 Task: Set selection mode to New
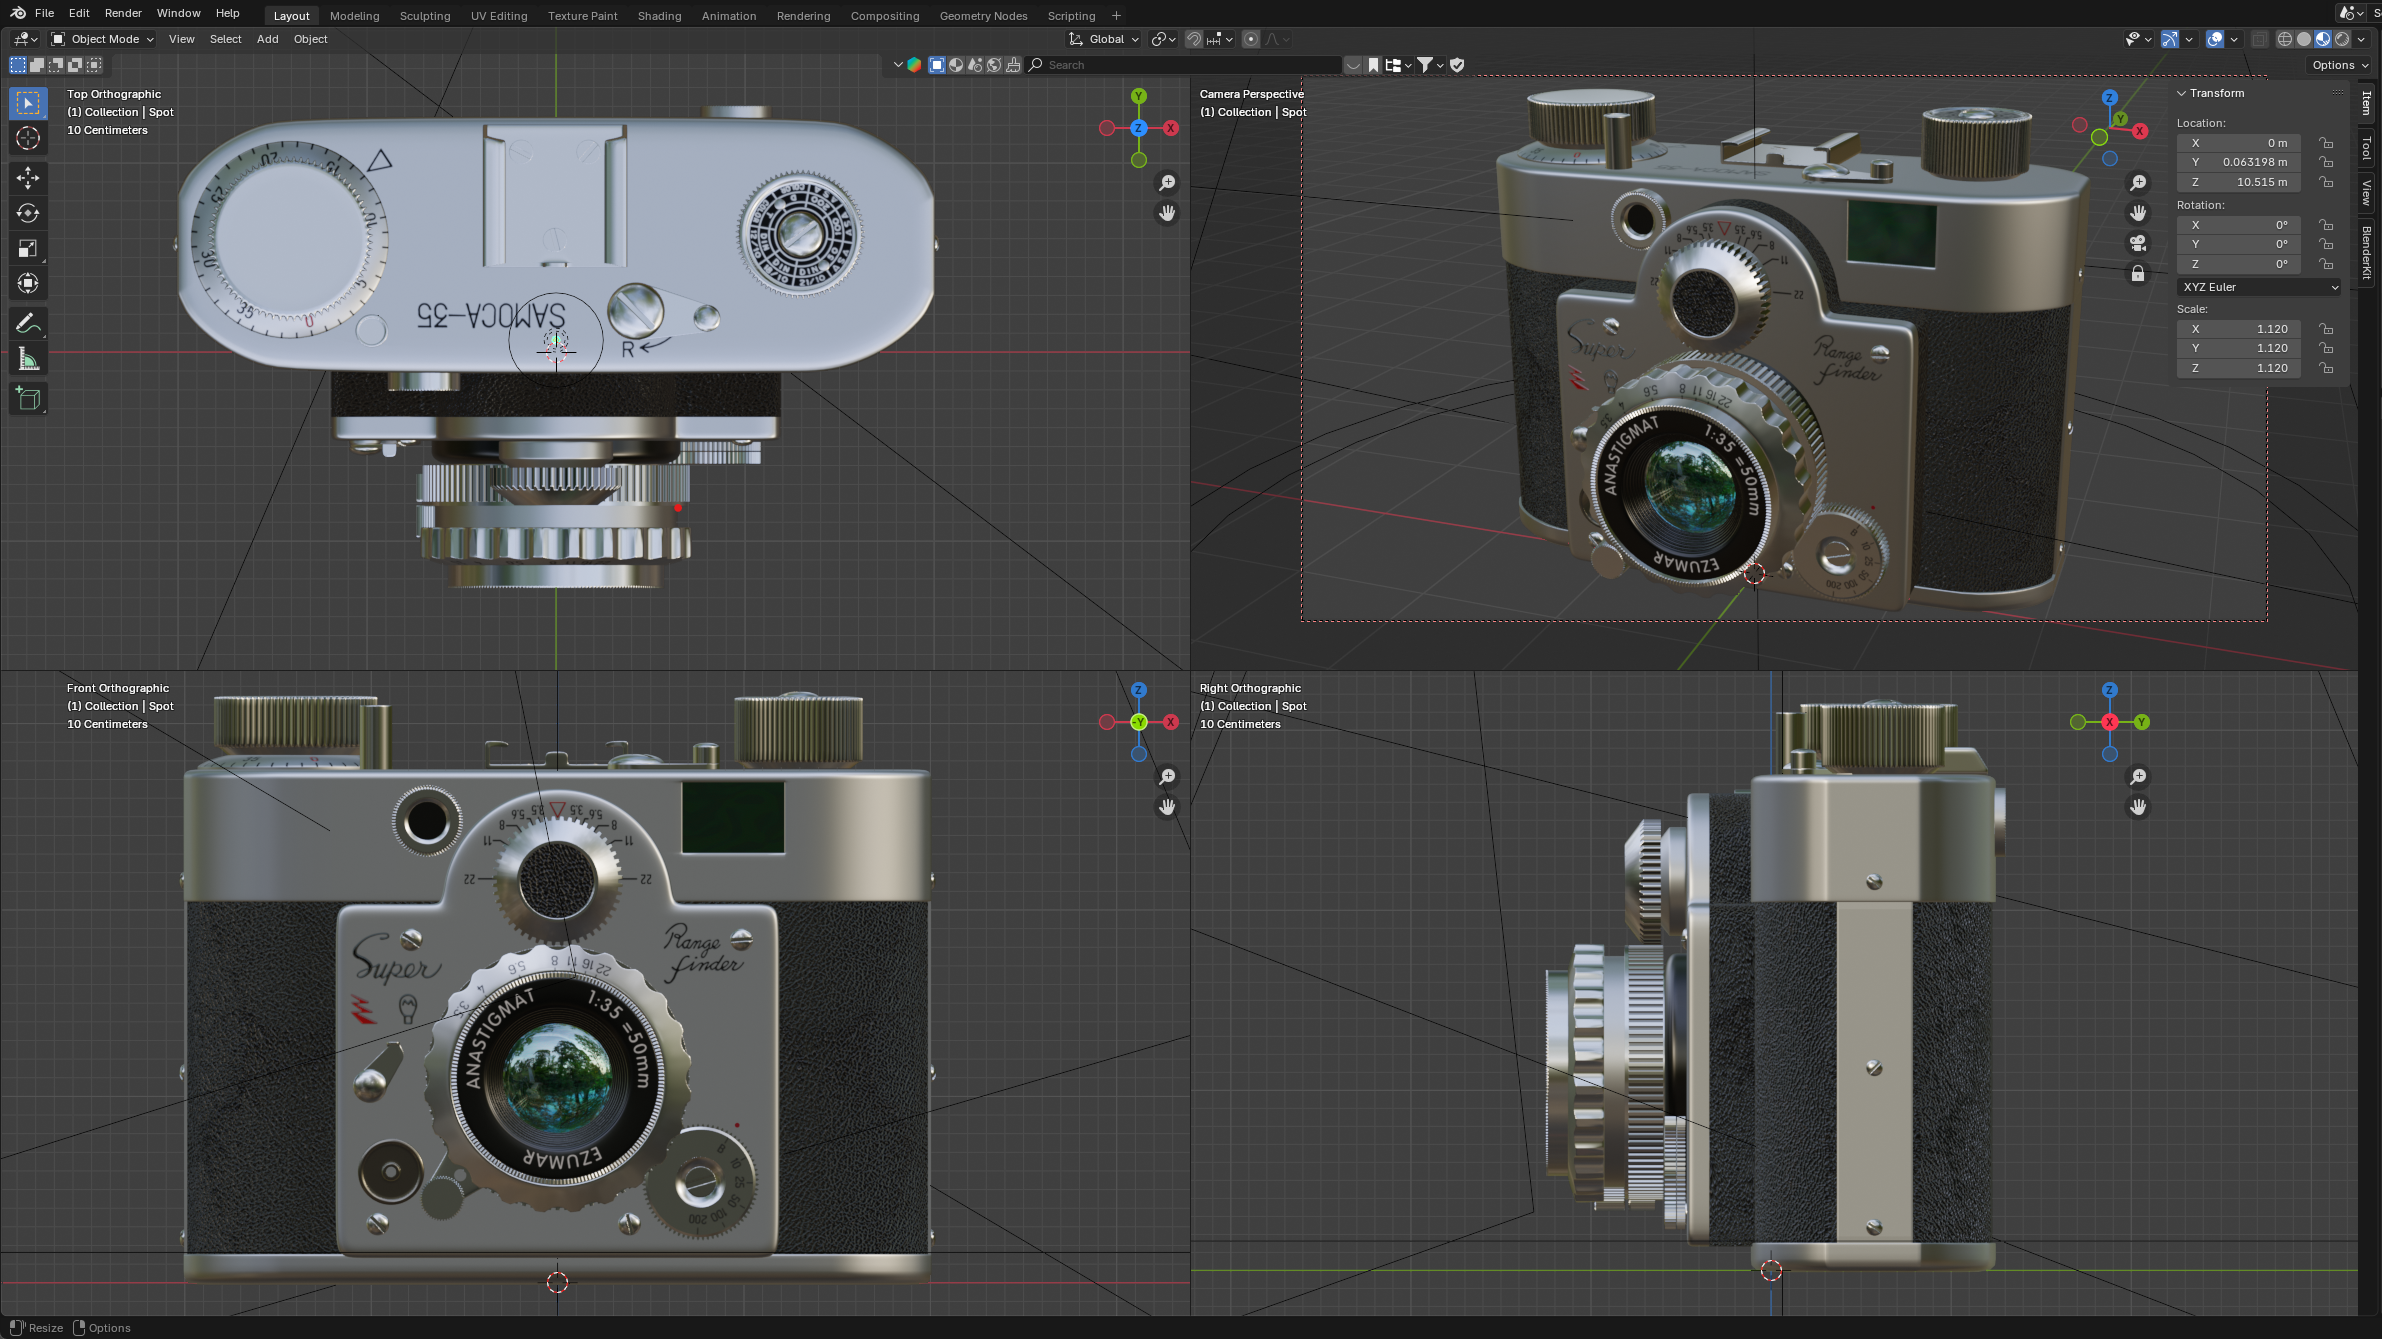coord(18,65)
